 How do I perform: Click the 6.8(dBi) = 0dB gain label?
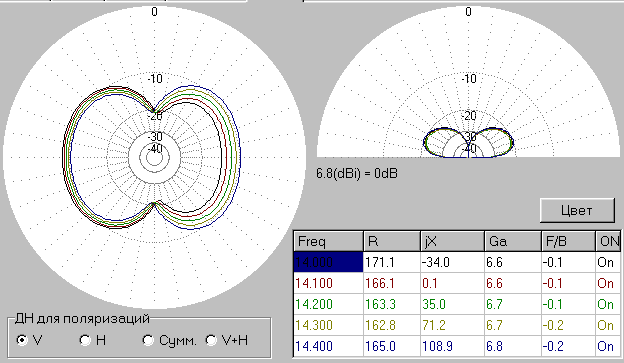(x=357, y=174)
